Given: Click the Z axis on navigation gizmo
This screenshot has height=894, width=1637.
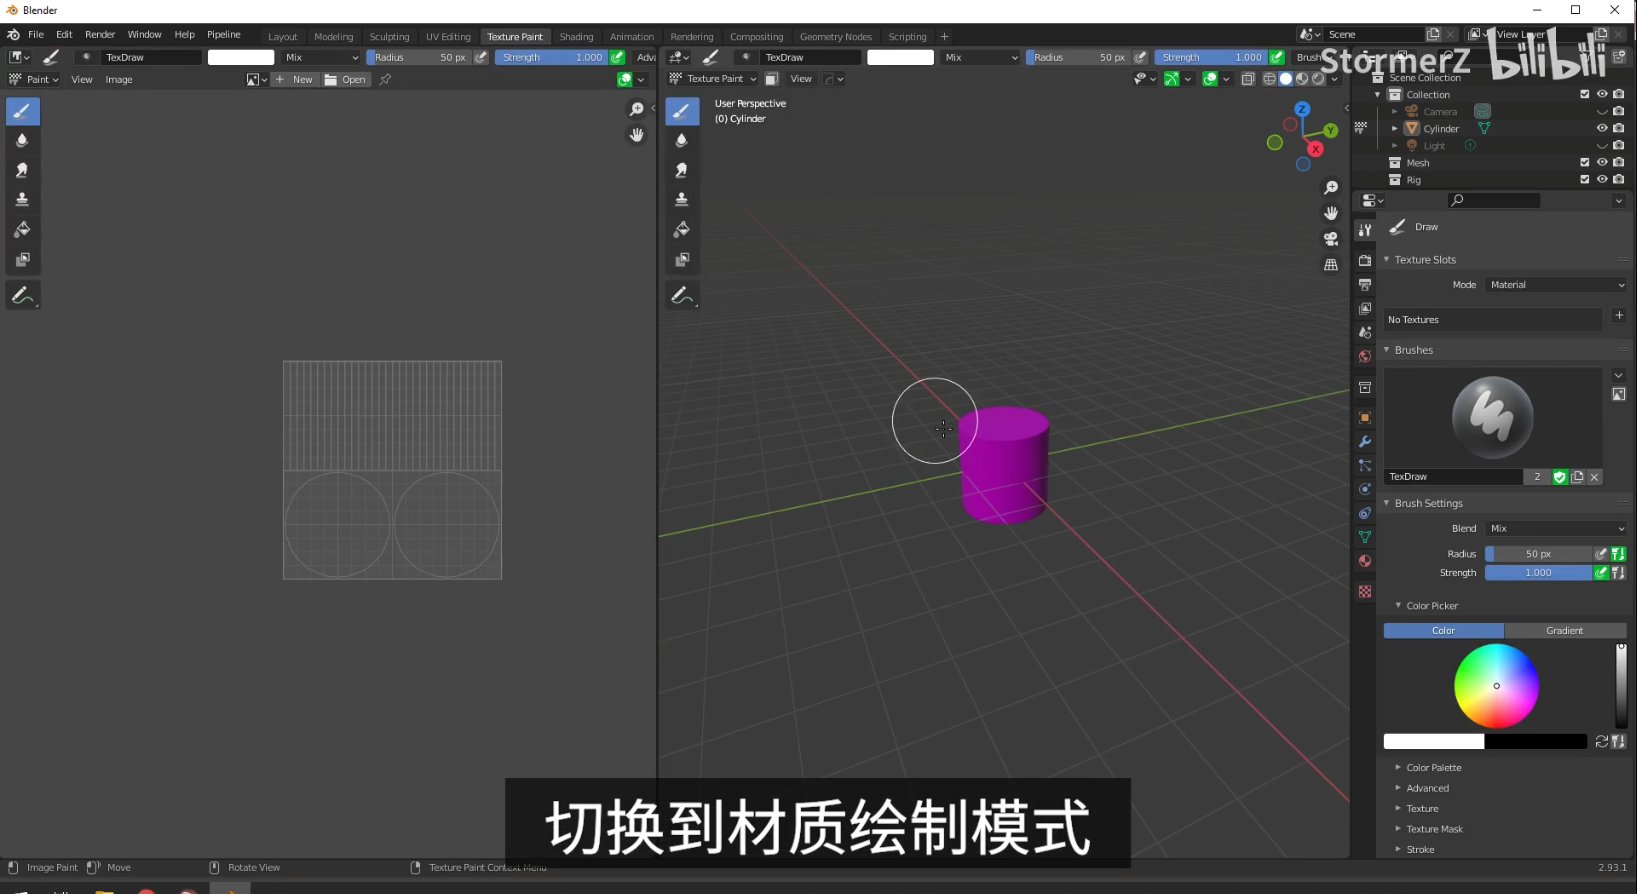Looking at the screenshot, I should coord(1302,109).
